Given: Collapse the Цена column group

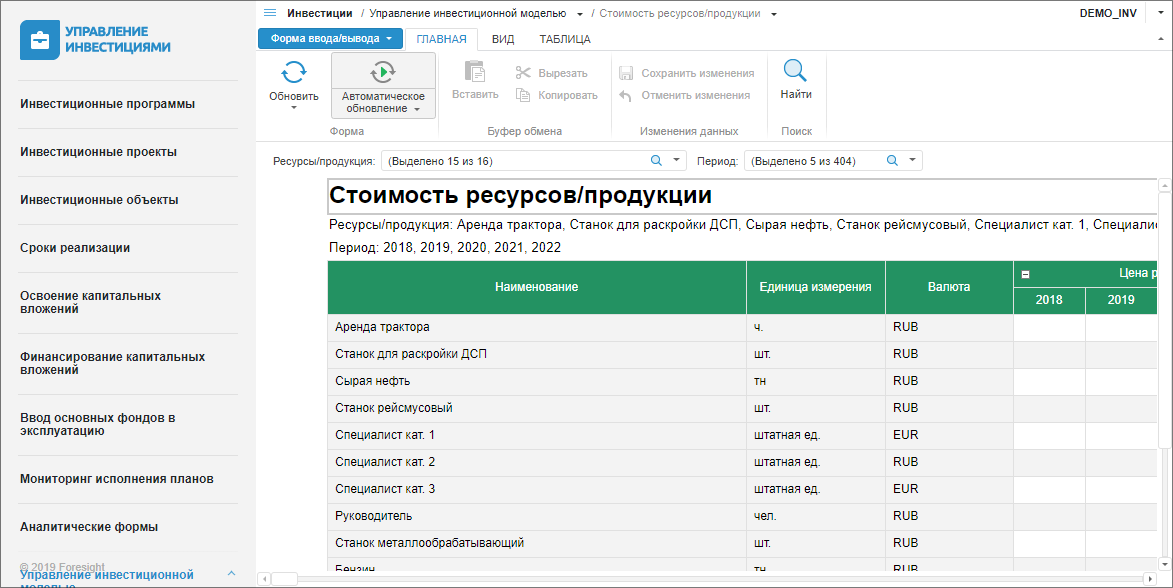Looking at the screenshot, I should 1025,273.
